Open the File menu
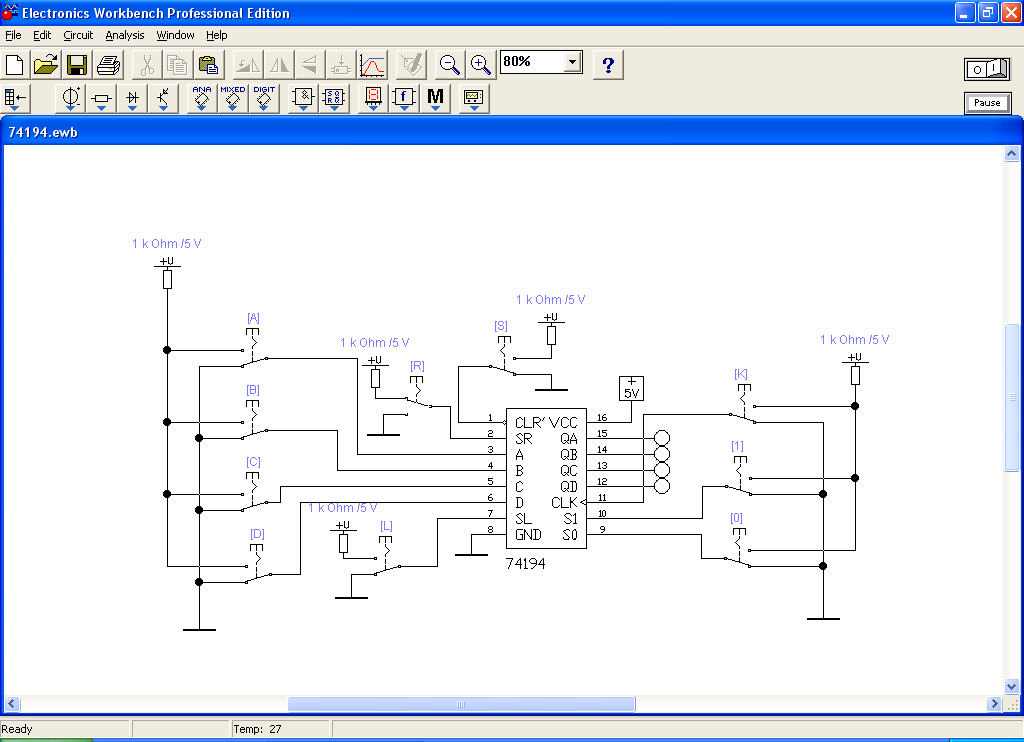This screenshot has width=1024, height=742. coord(13,35)
